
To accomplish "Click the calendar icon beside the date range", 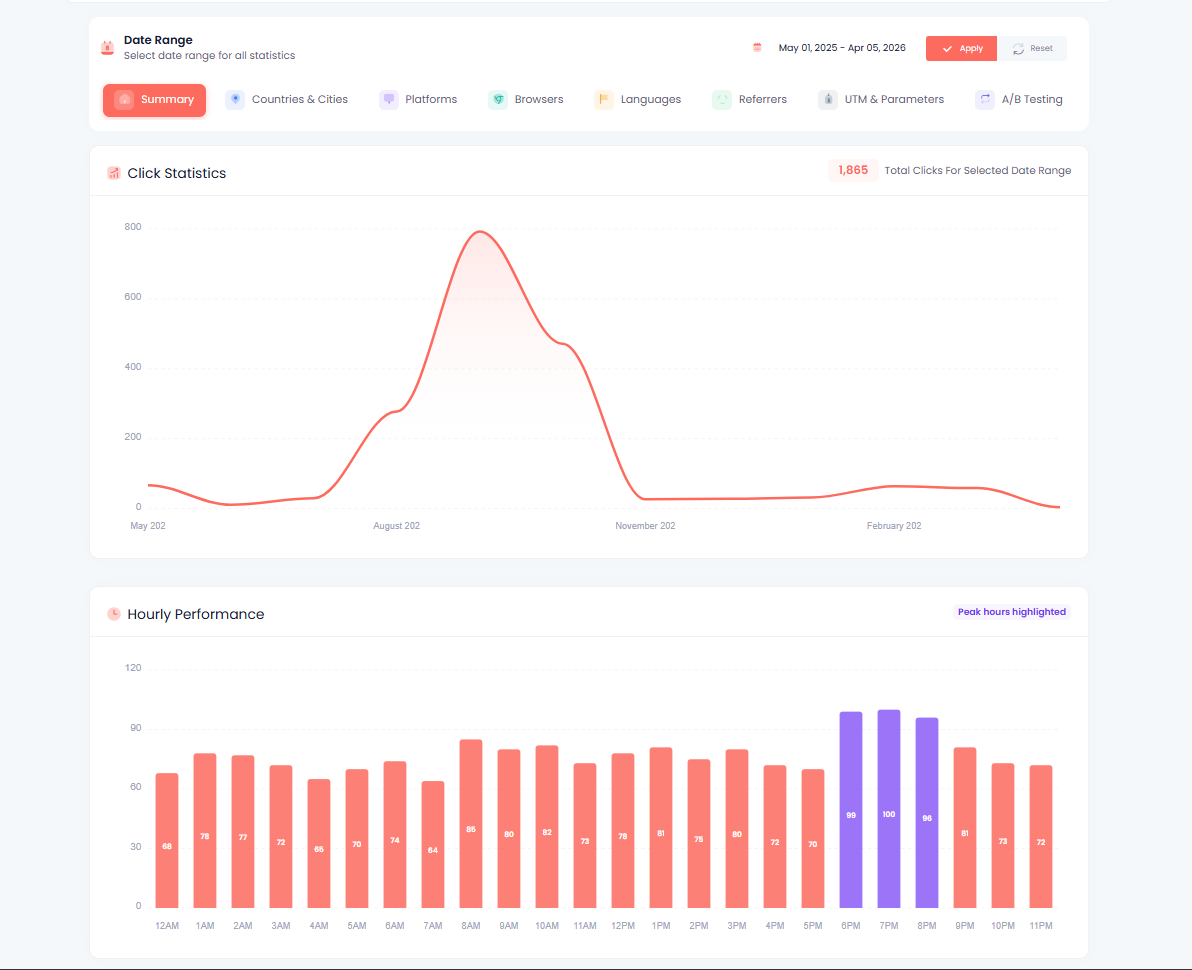I will click(x=757, y=47).
